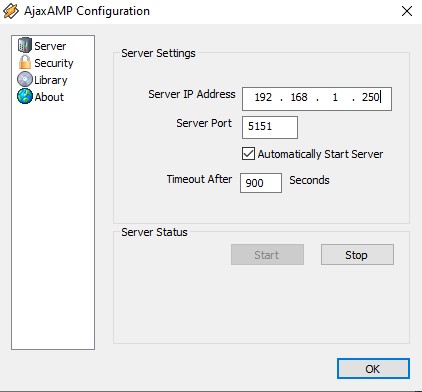The width and height of the screenshot is (422, 392).
Task: Focus the Server Port field
Action: [270, 127]
